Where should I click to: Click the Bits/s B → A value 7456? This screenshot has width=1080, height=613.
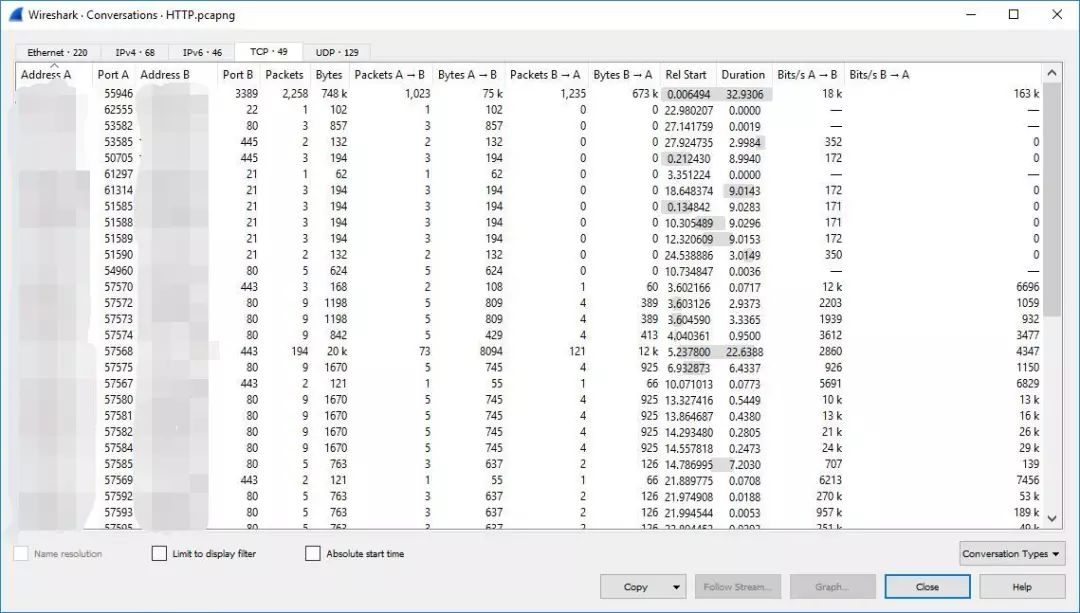click(1028, 480)
